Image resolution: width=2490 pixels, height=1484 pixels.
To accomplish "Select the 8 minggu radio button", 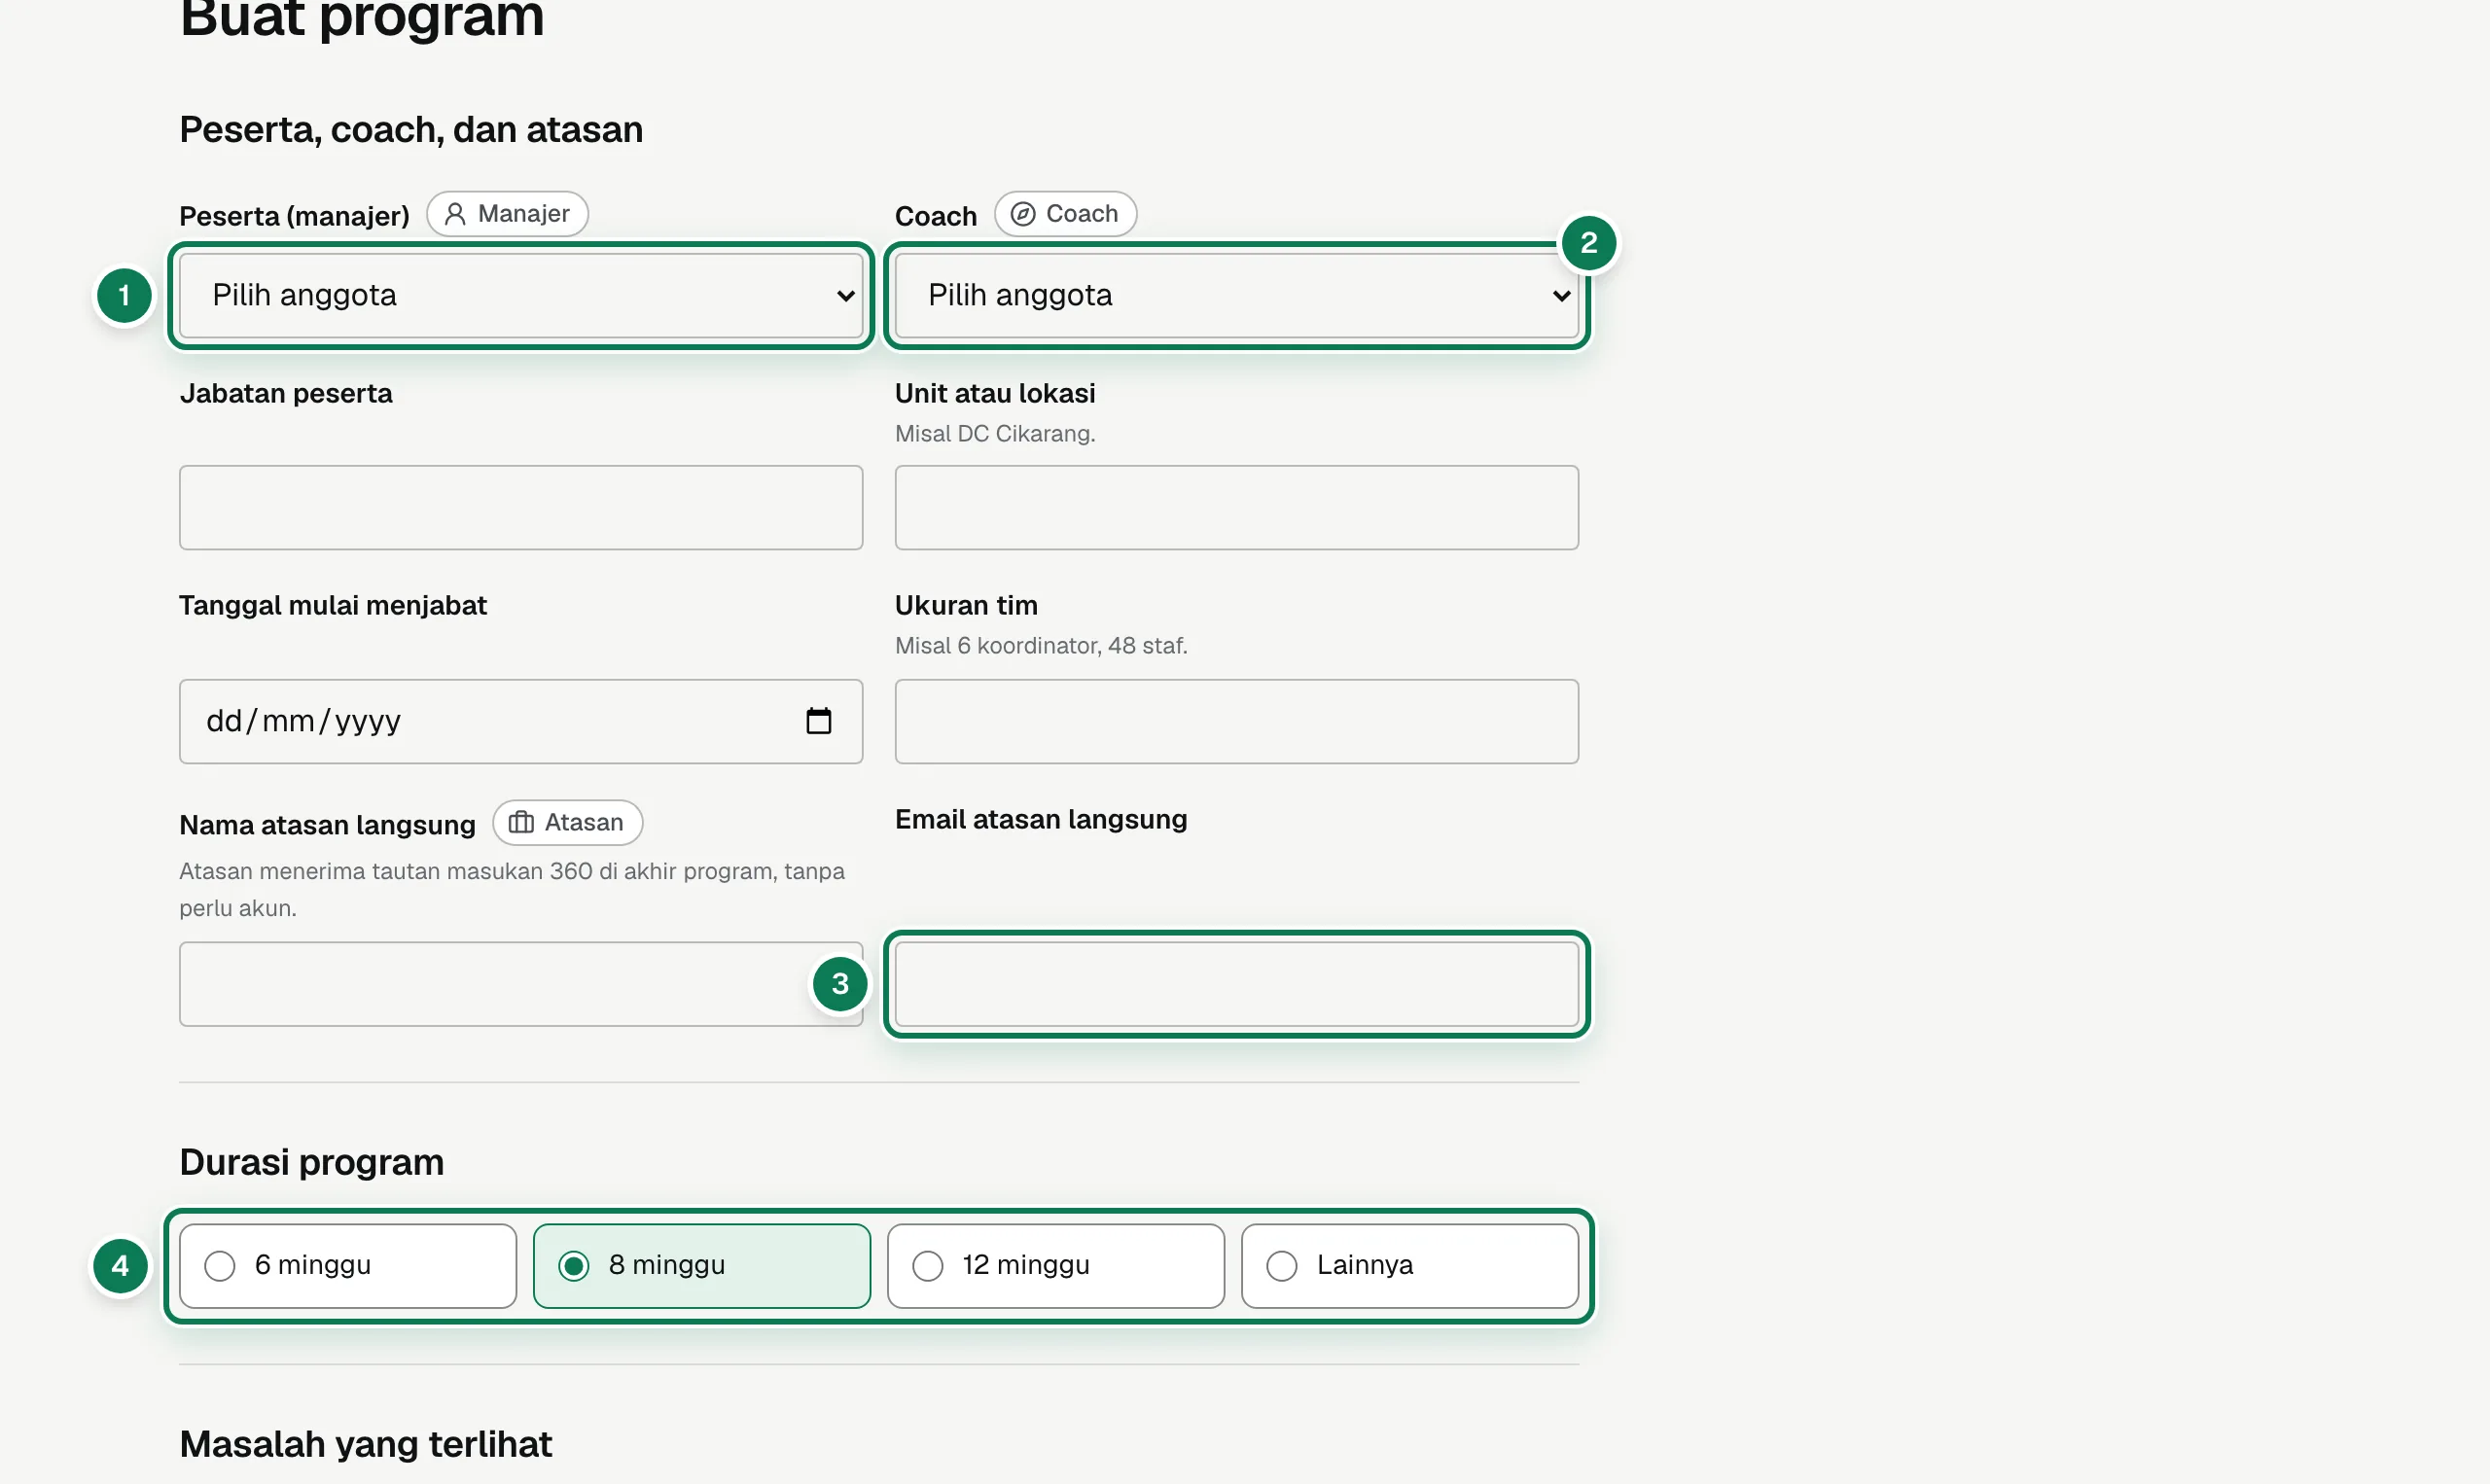I will point(574,1266).
